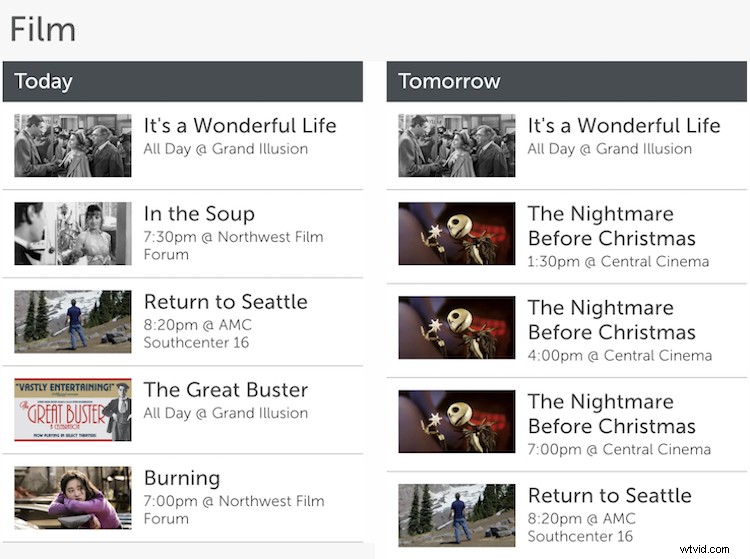This screenshot has height=559, width=750.
Task: Open It's a Wonderful Life title under Tomorrow
Action: (x=623, y=126)
